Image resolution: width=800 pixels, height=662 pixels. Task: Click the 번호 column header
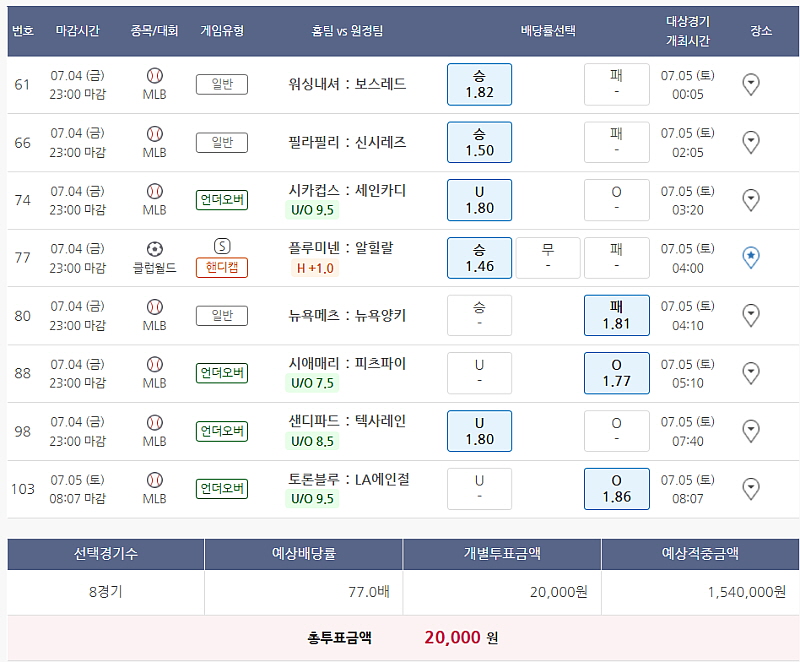click(x=23, y=31)
